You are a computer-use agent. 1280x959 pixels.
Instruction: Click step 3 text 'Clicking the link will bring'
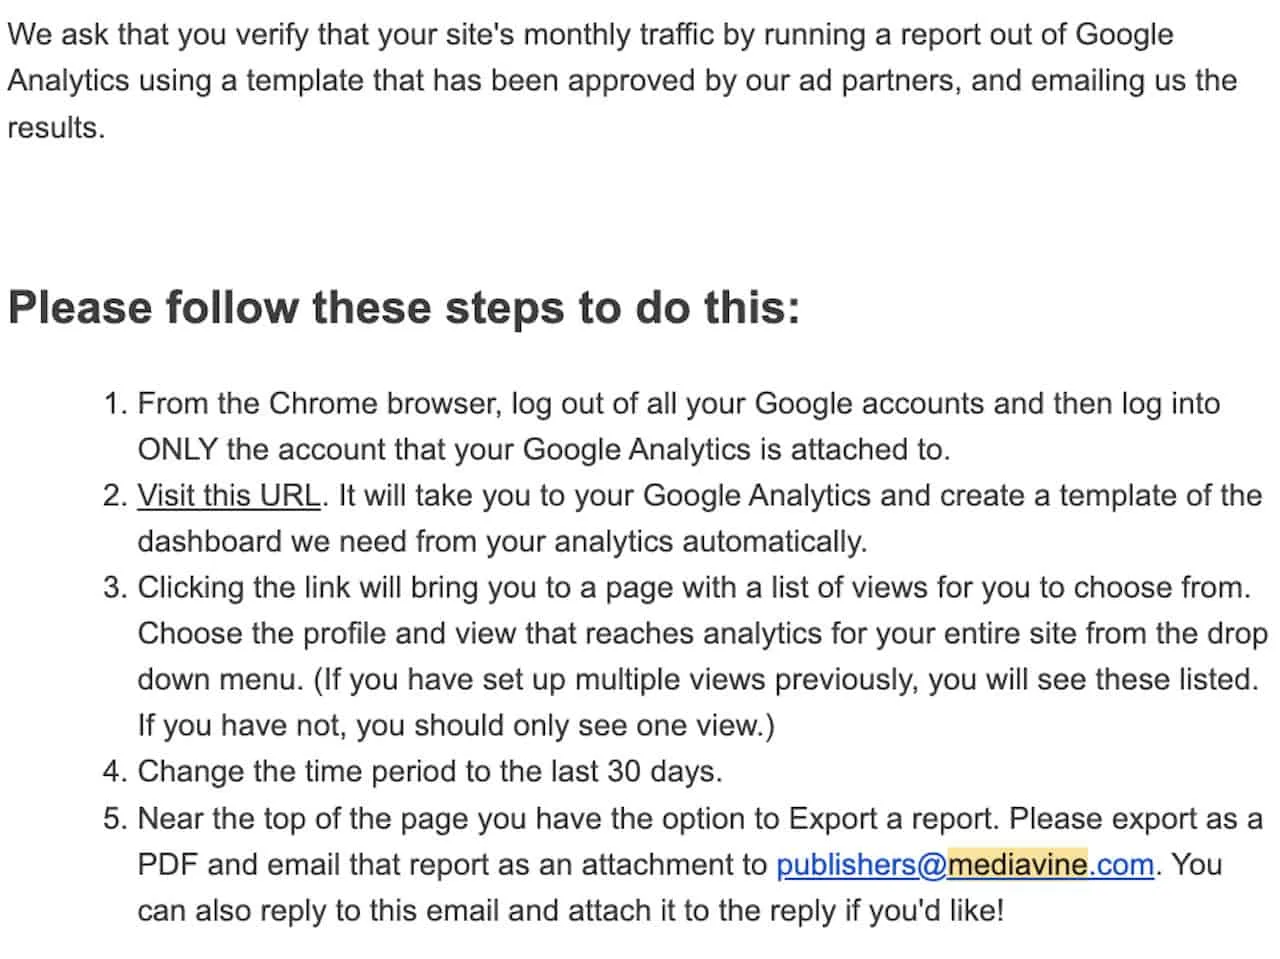click(x=694, y=588)
